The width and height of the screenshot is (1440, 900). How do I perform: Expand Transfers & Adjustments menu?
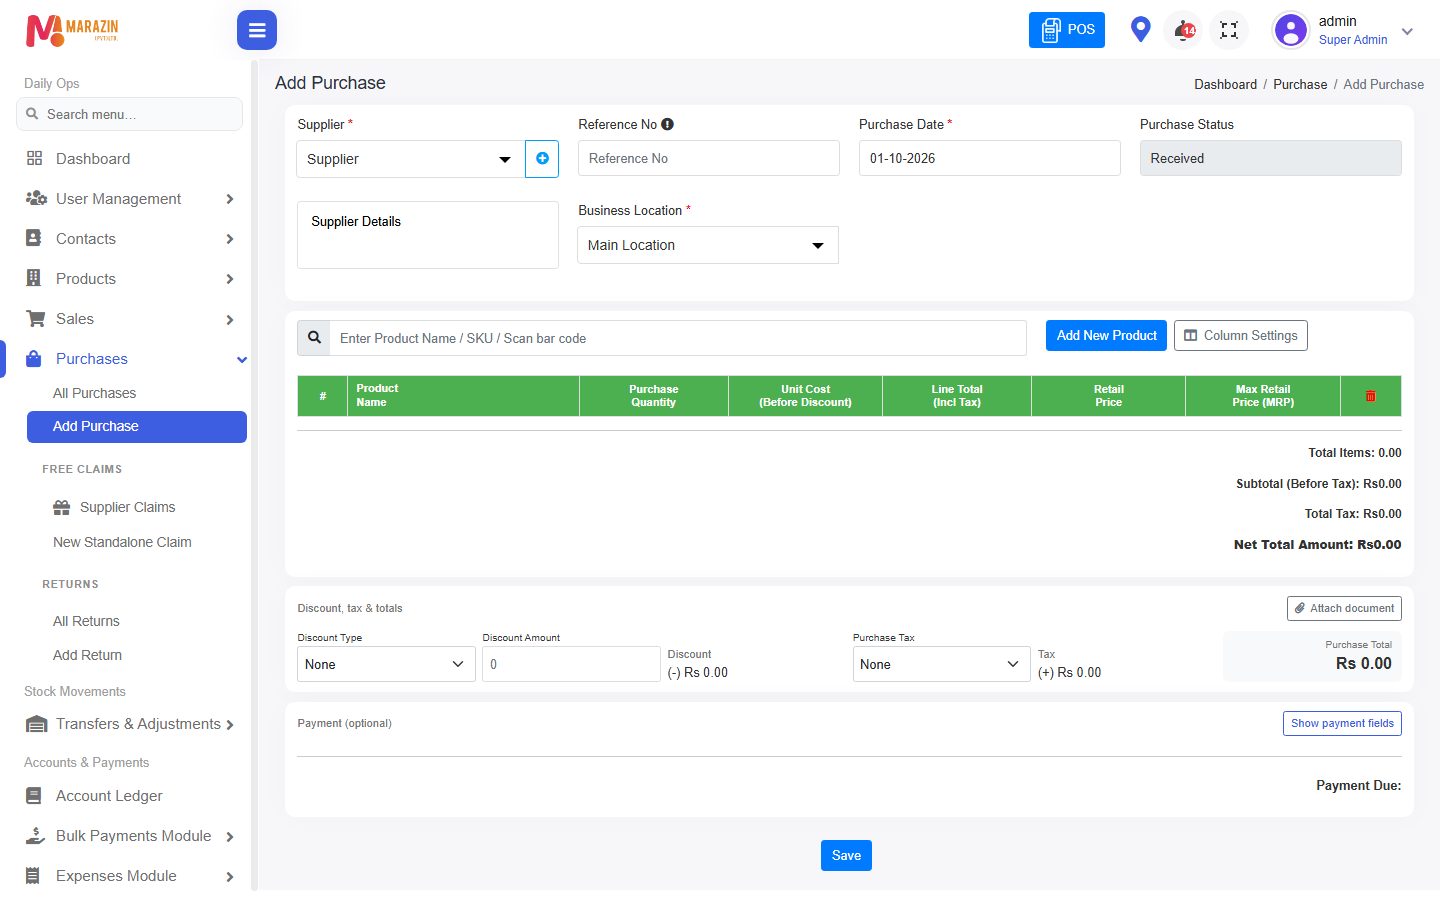[130, 724]
